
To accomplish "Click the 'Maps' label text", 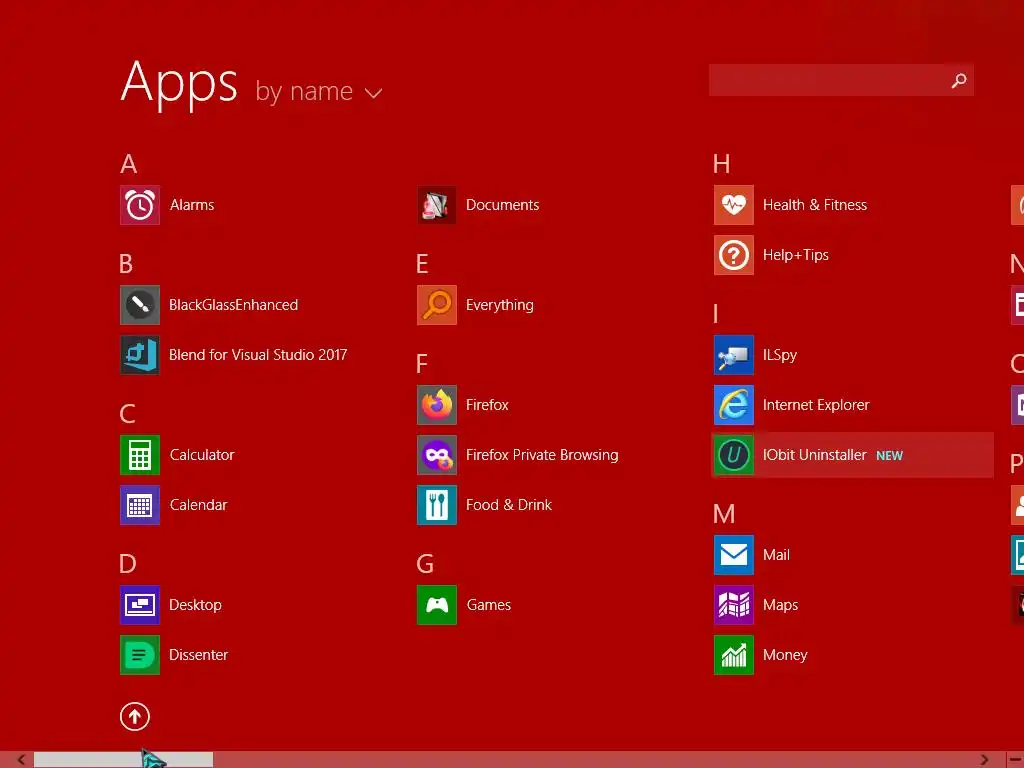I will [780, 605].
